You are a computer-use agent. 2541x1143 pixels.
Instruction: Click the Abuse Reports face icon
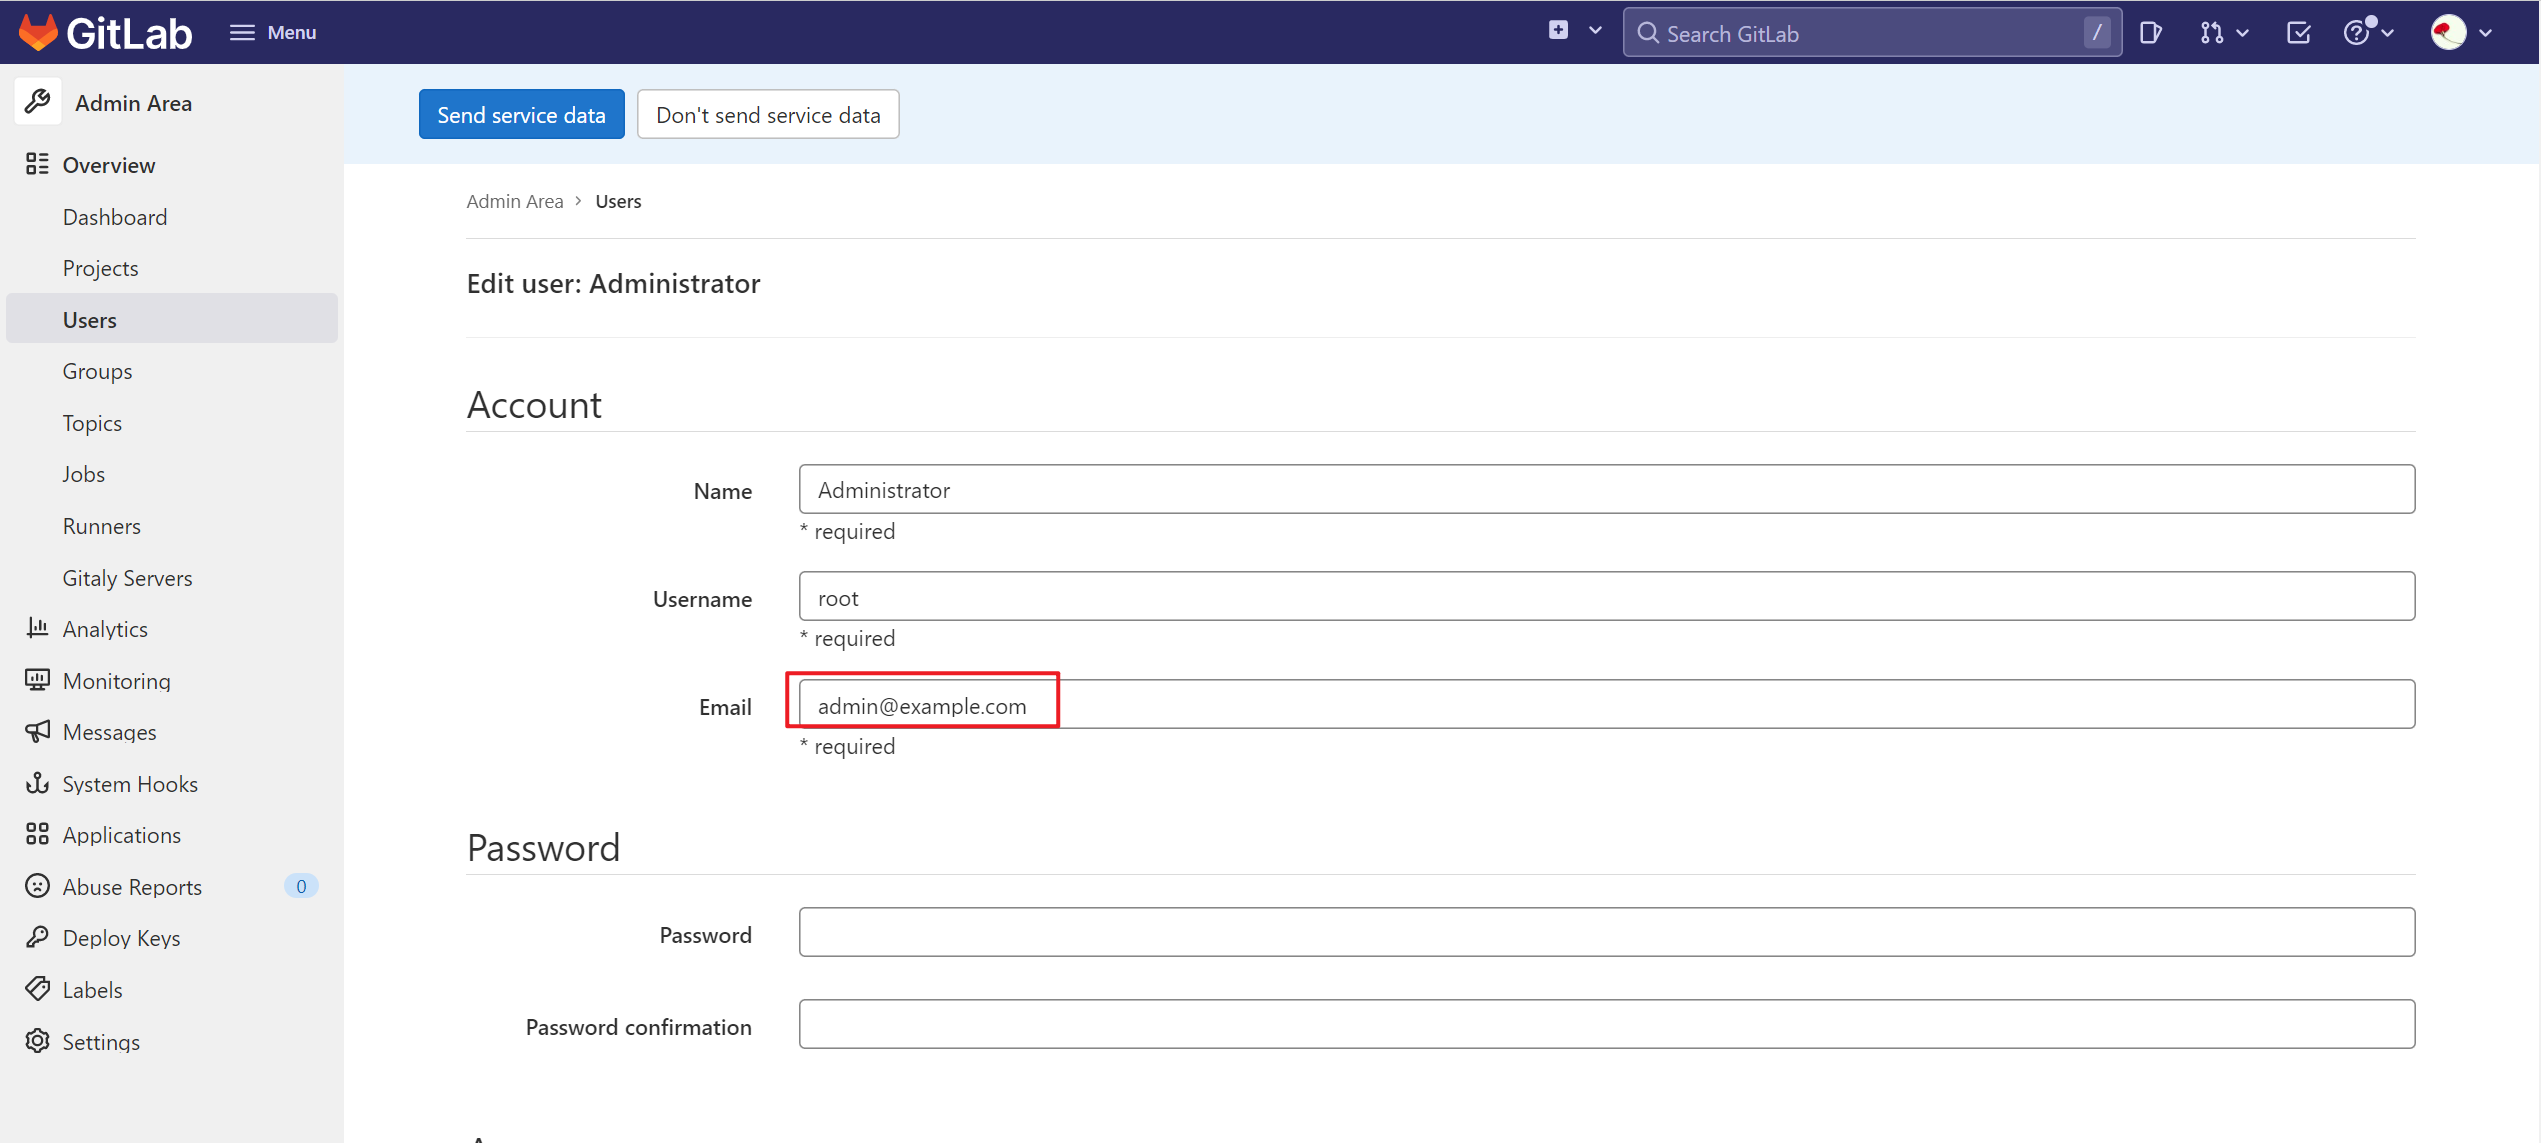click(37, 886)
